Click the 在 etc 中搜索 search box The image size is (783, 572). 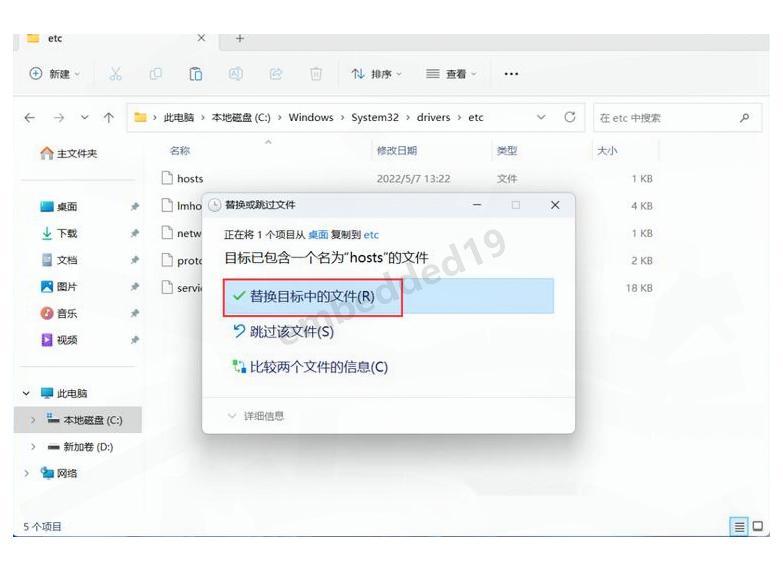[678, 117]
